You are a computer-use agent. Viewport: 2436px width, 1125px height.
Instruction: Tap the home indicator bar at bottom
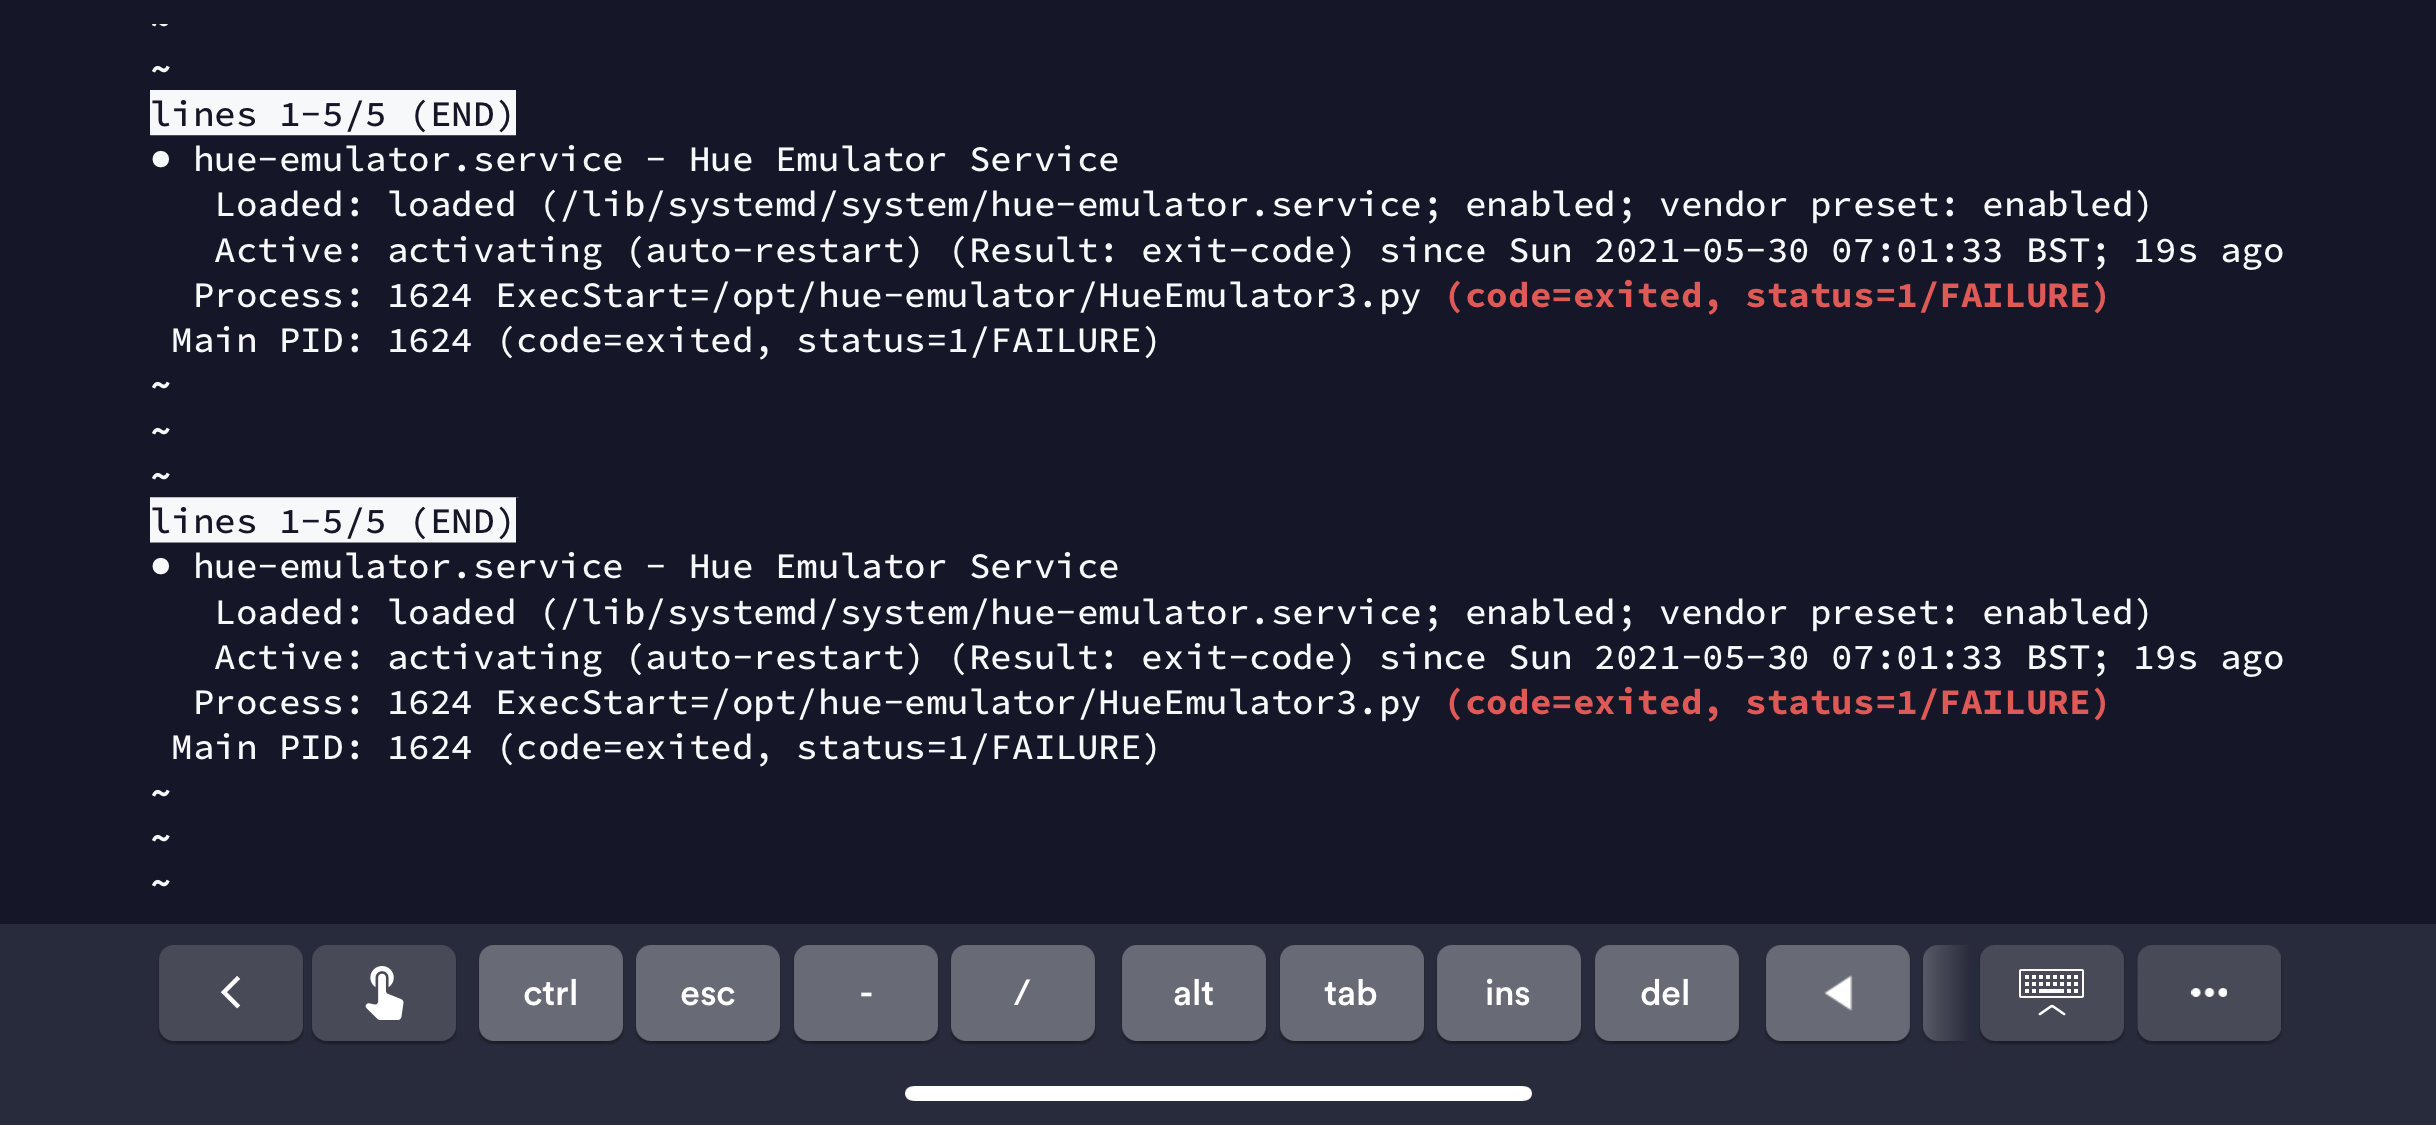pos(1218,1093)
